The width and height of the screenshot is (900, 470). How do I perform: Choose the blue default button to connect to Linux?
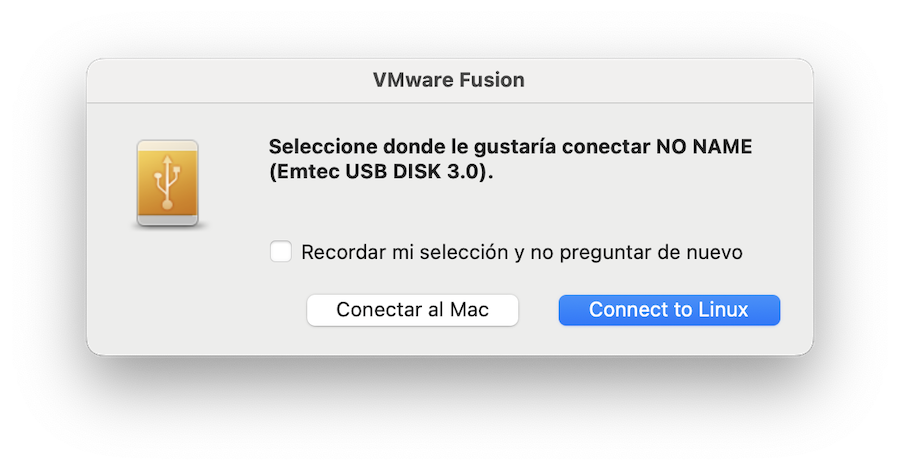[x=668, y=310]
